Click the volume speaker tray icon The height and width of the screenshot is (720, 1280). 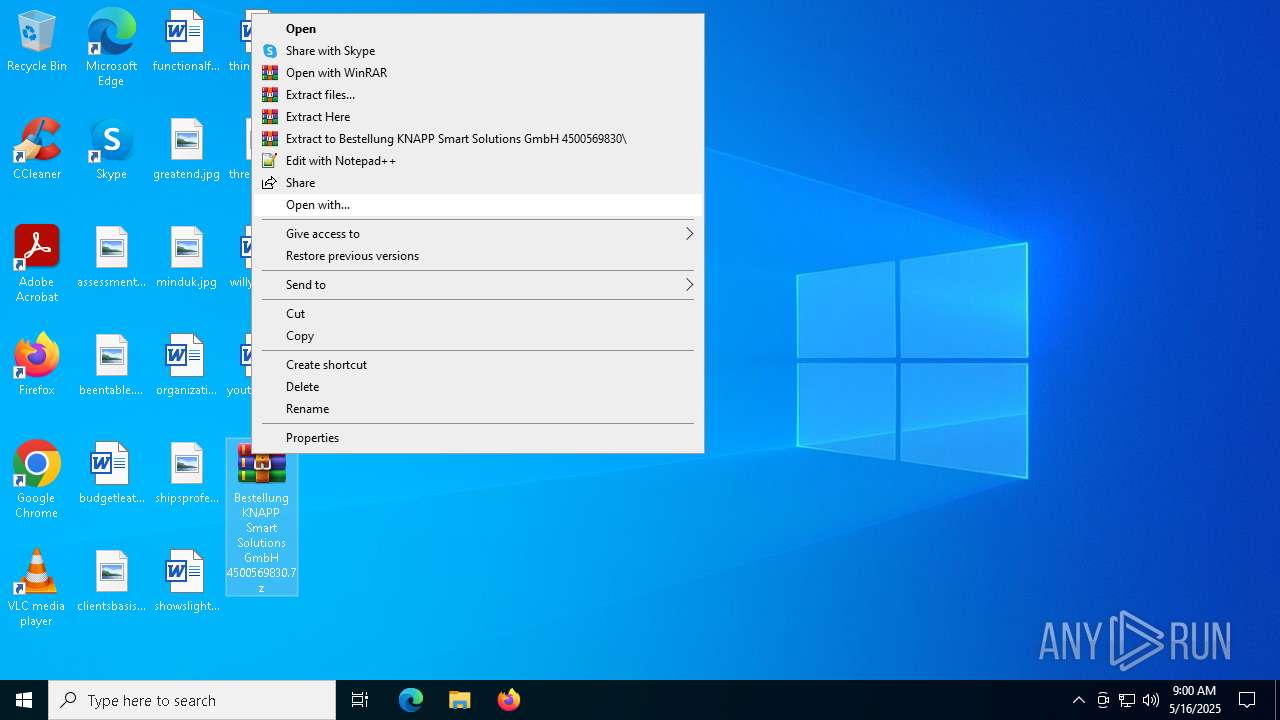pos(1151,700)
